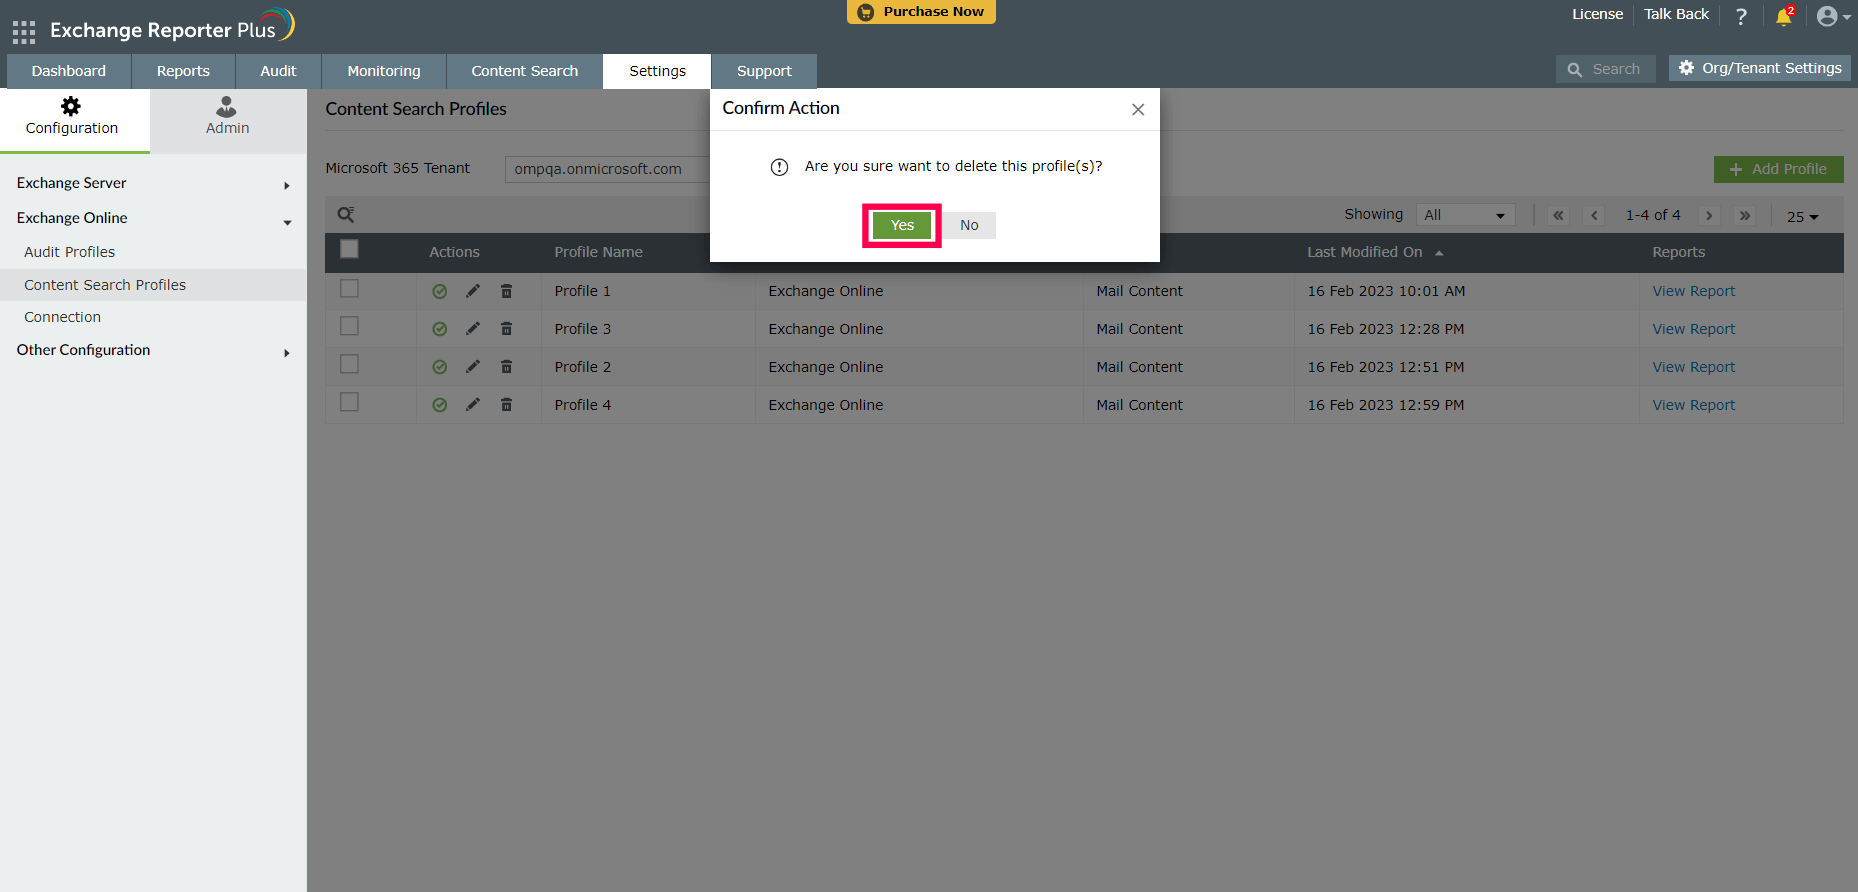
Task: Click the Add Profile button
Action: (x=1778, y=169)
